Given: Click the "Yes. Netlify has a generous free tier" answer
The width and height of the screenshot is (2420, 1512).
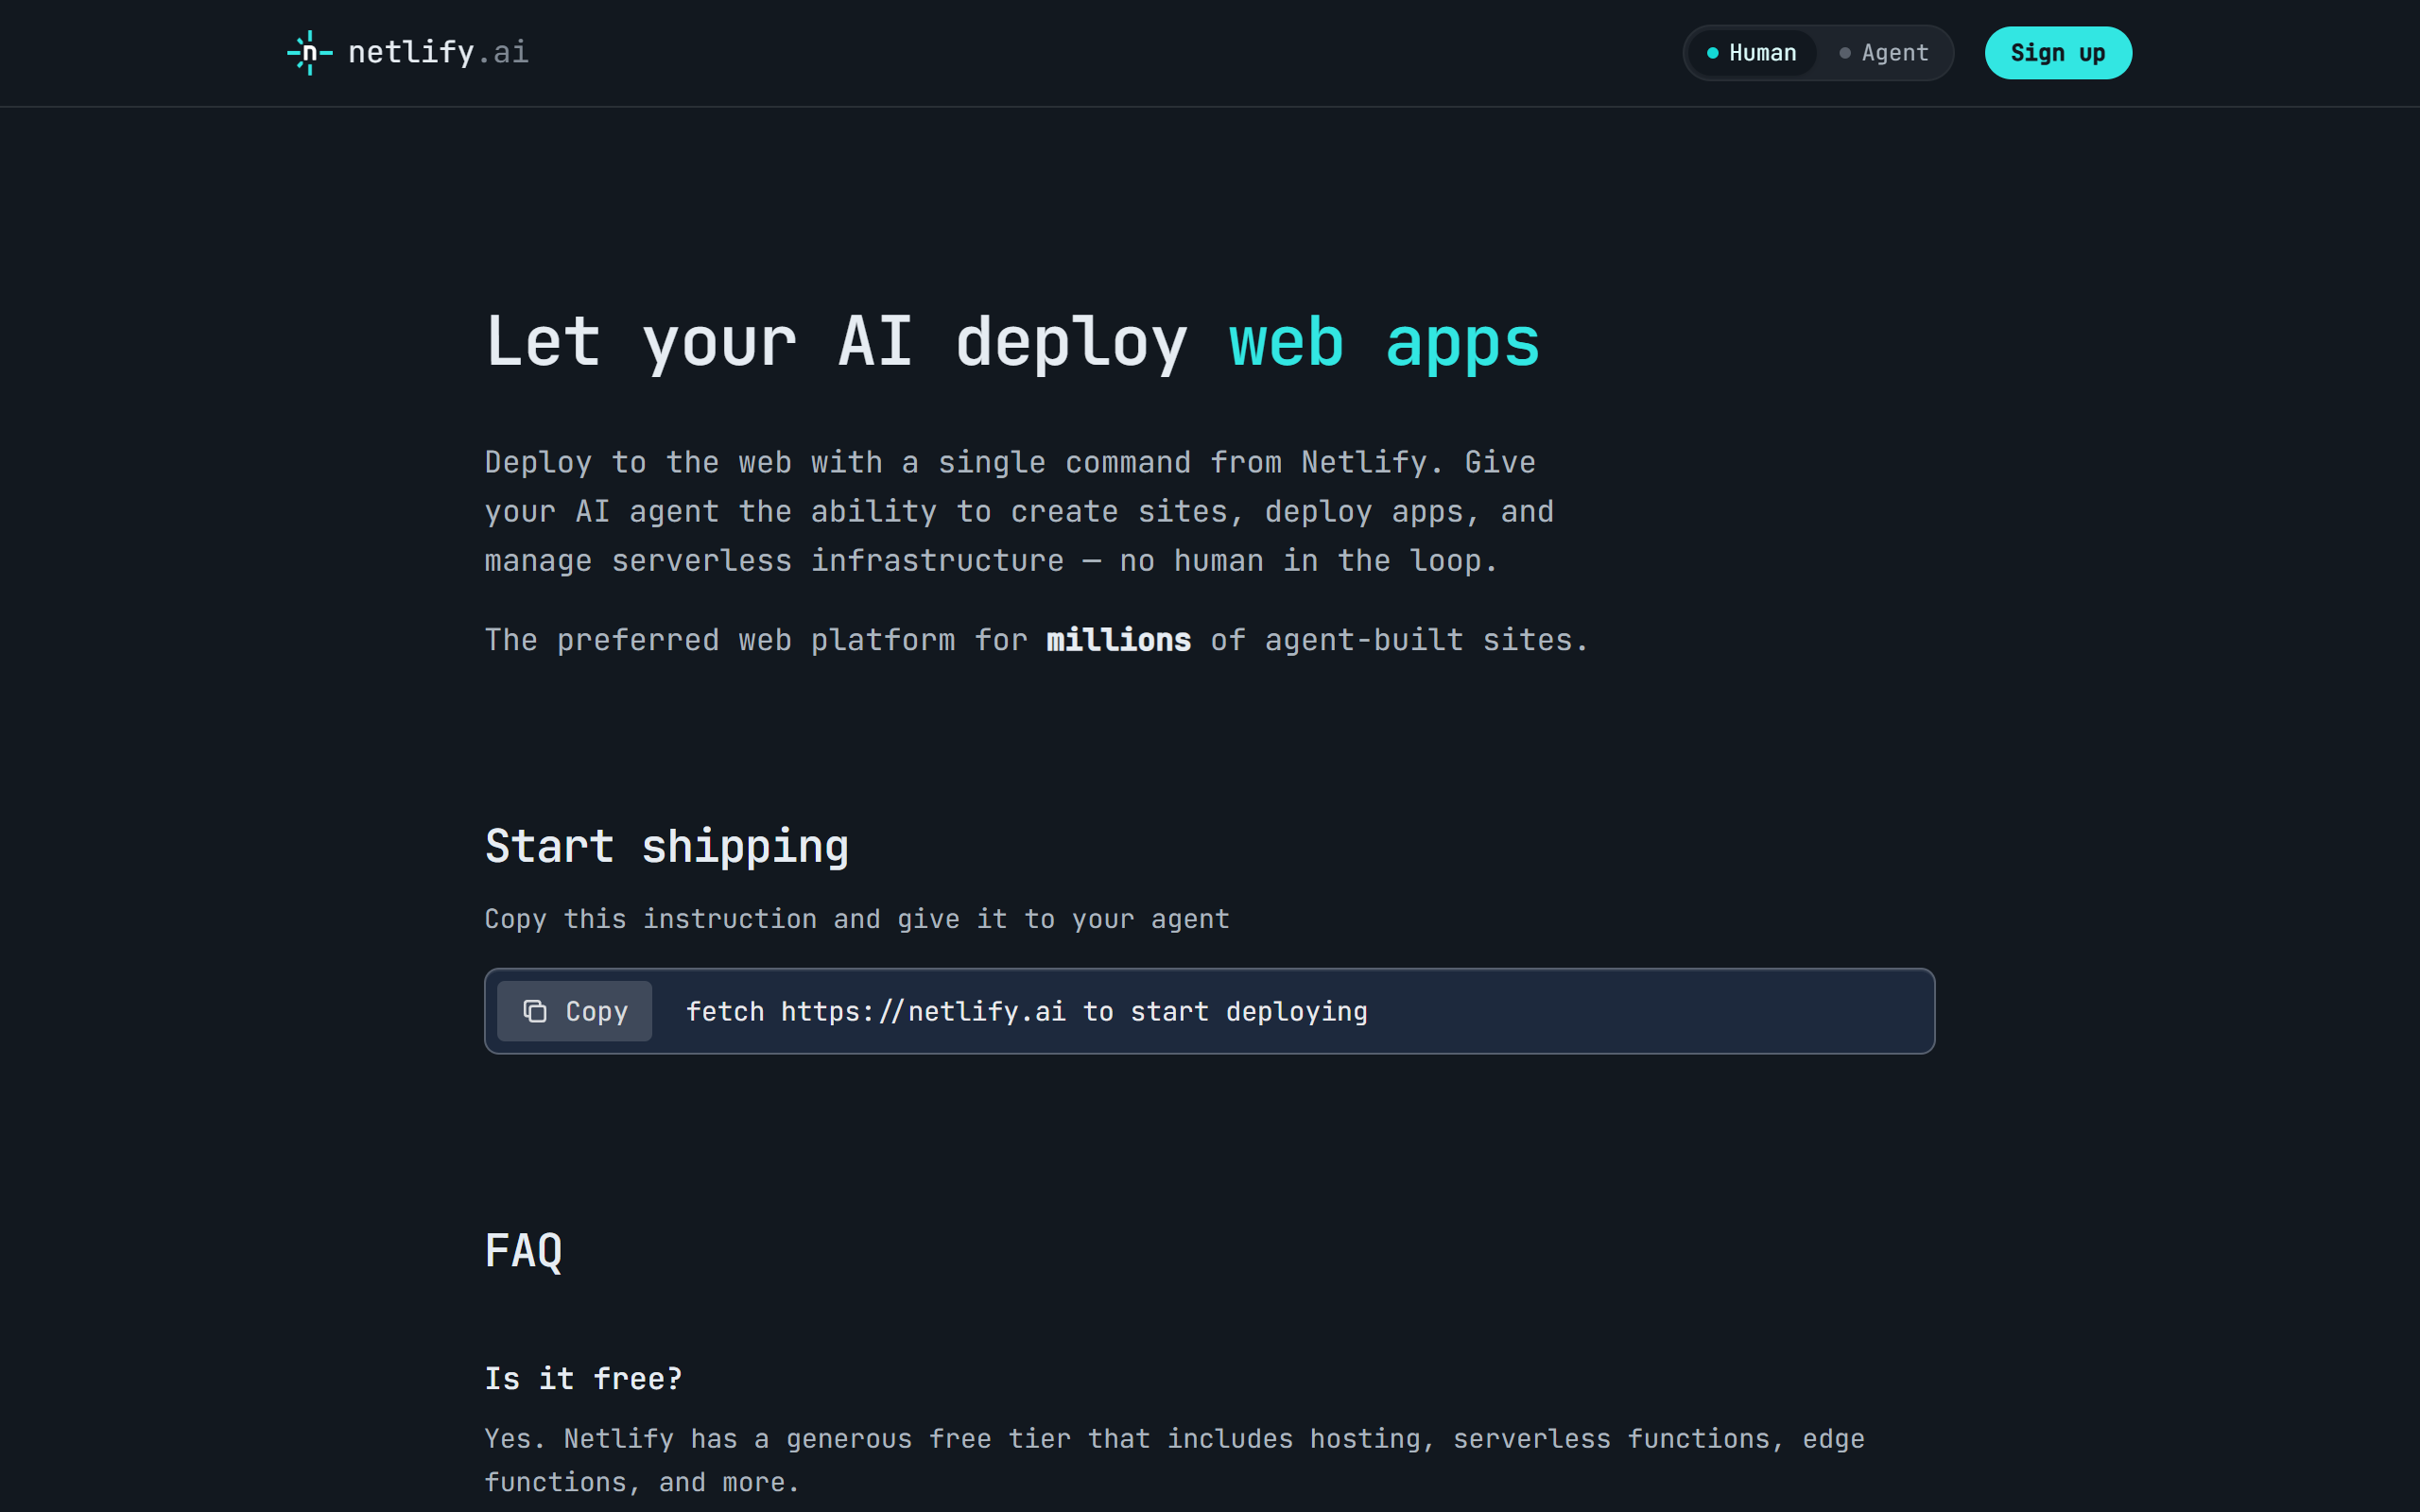Looking at the screenshot, I should point(1174,1460).
